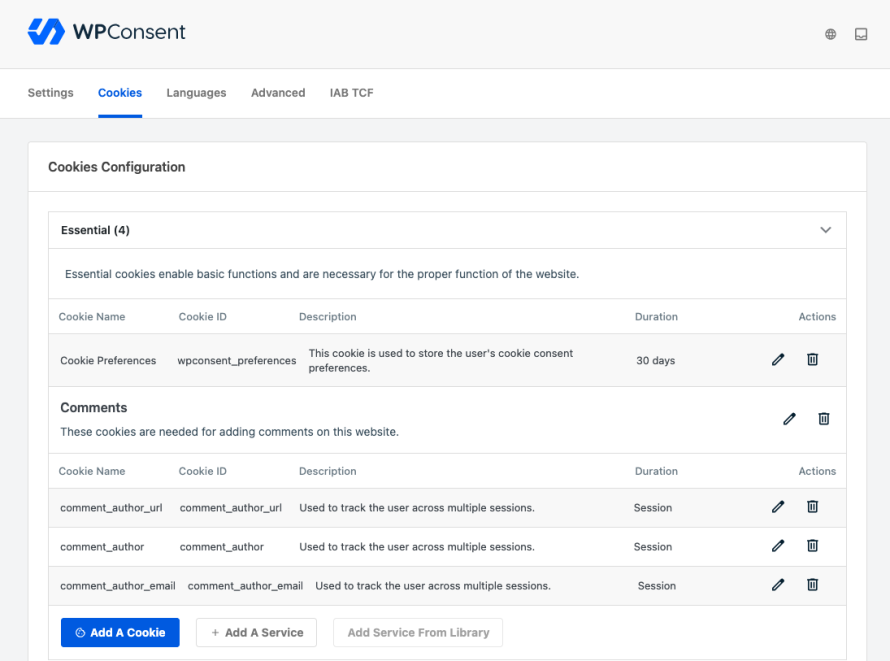Screen dimensions: 890x661
Task: Delete the Comments category
Action: pyautogui.click(x=823, y=418)
